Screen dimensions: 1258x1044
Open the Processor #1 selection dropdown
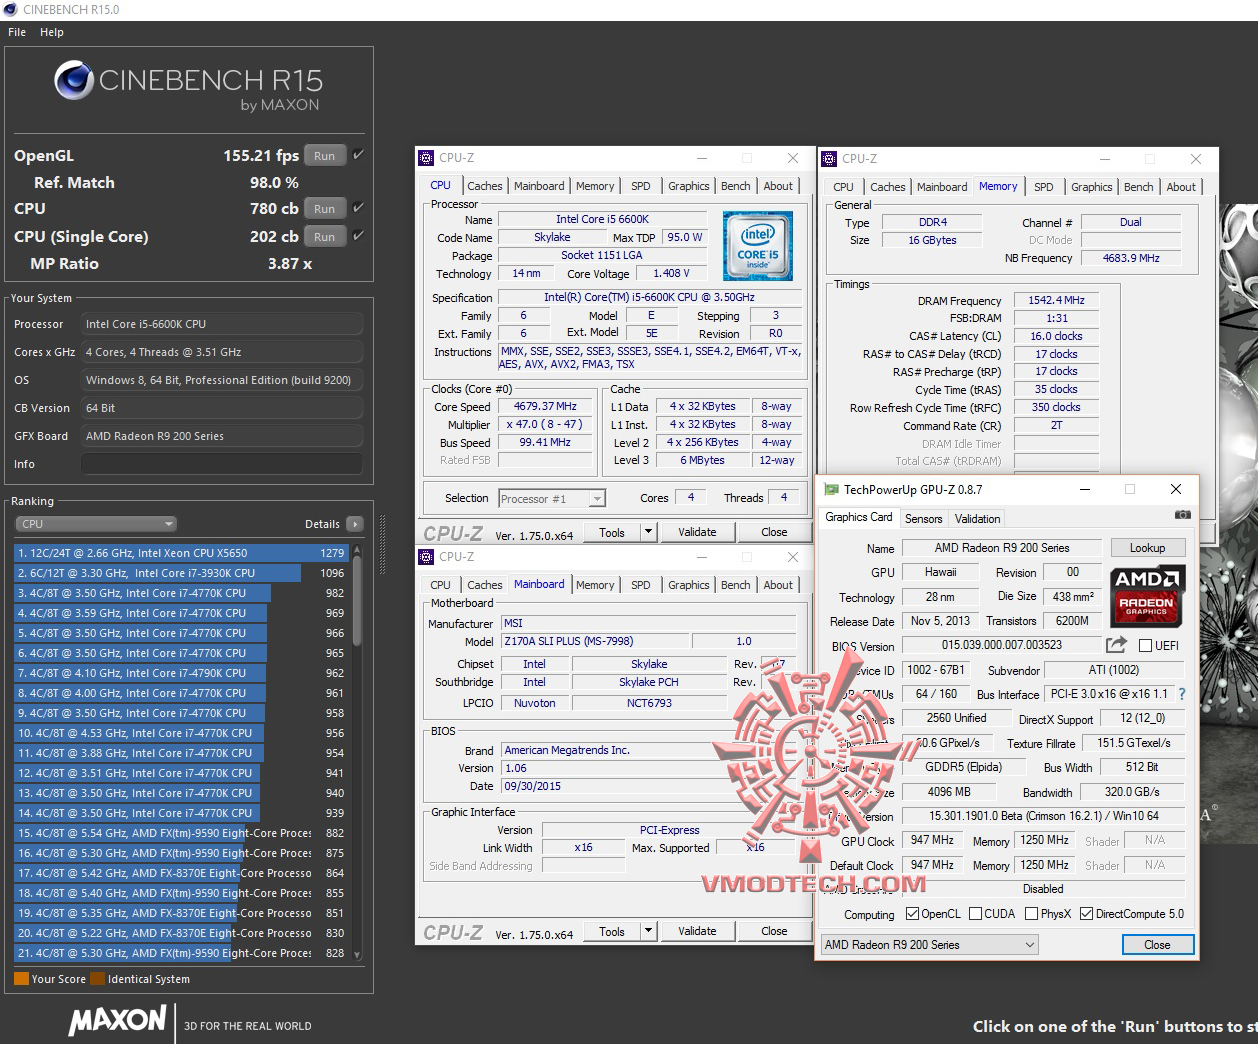coord(552,498)
